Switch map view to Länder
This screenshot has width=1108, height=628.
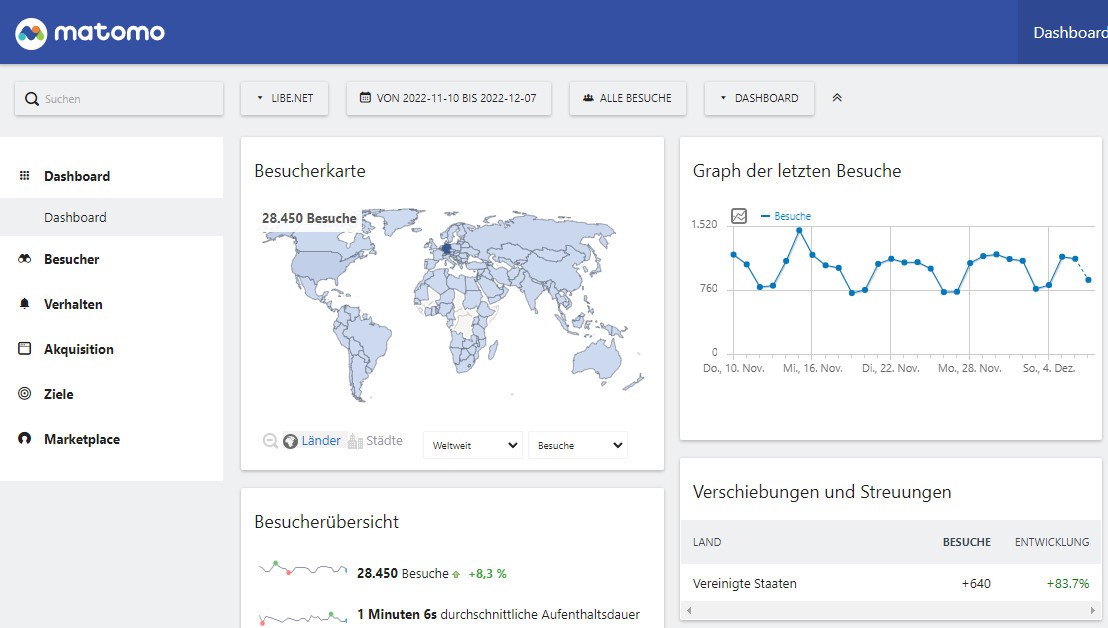pos(312,441)
